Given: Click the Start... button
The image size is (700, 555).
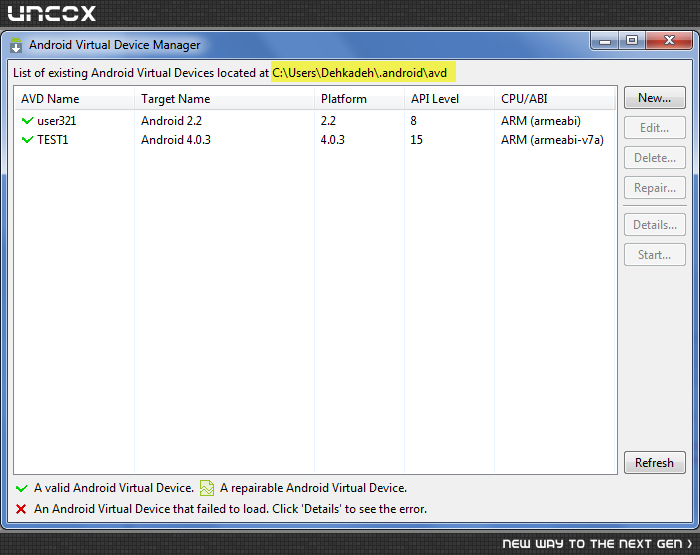Looking at the screenshot, I should [654, 255].
